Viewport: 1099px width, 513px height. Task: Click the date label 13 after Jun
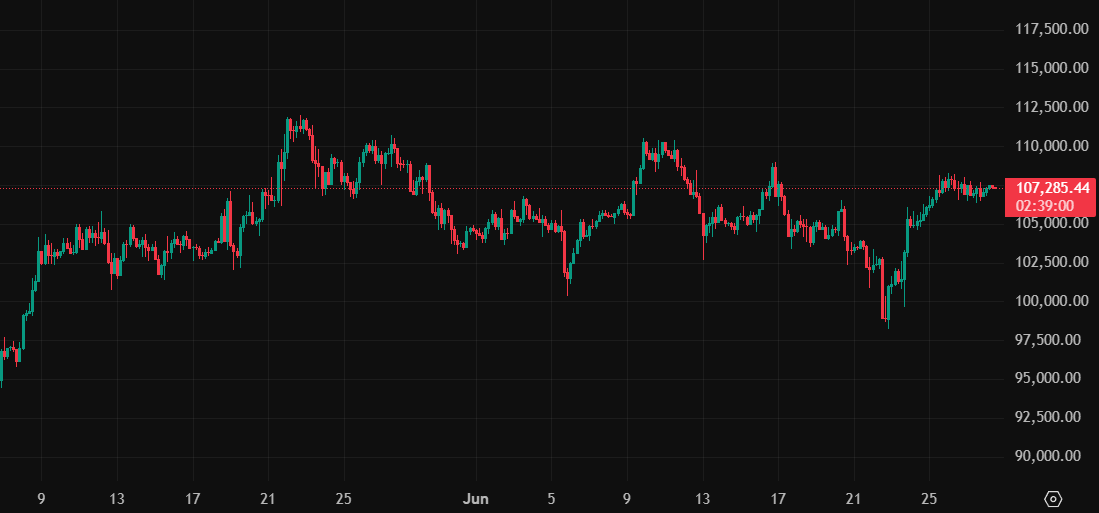pos(702,500)
